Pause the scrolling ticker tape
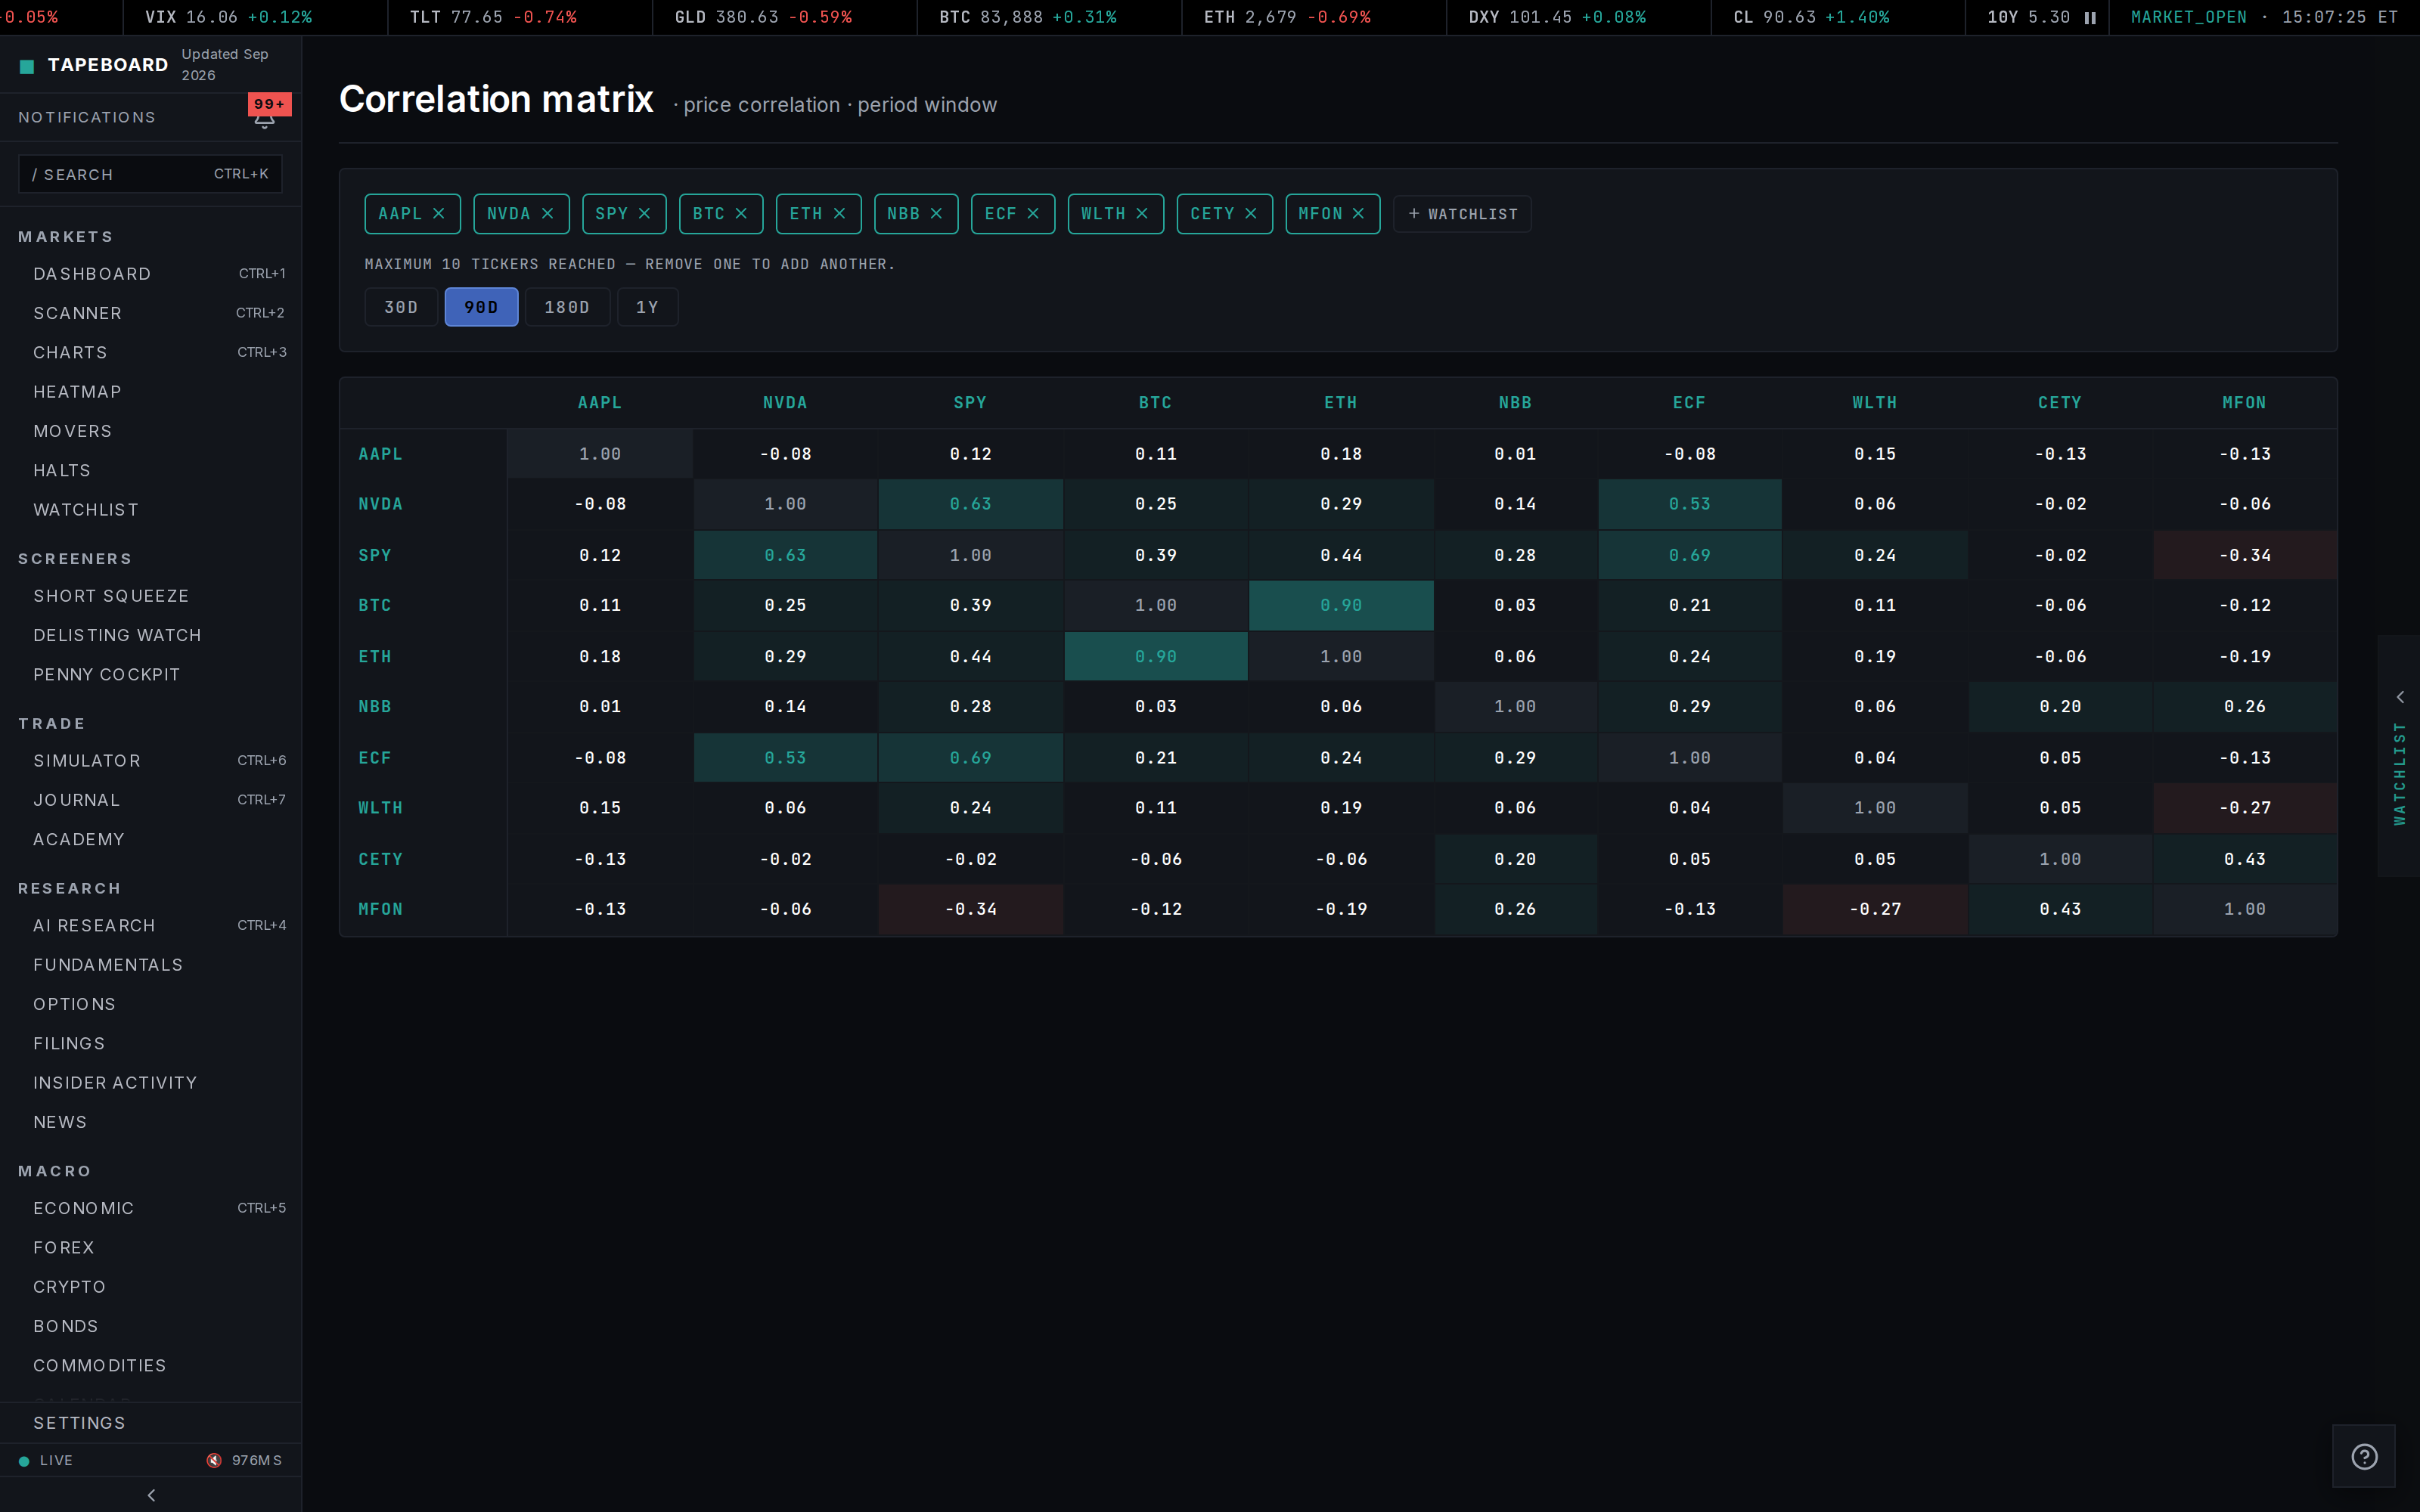The image size is (2420, 1512). pos(2089,18)
